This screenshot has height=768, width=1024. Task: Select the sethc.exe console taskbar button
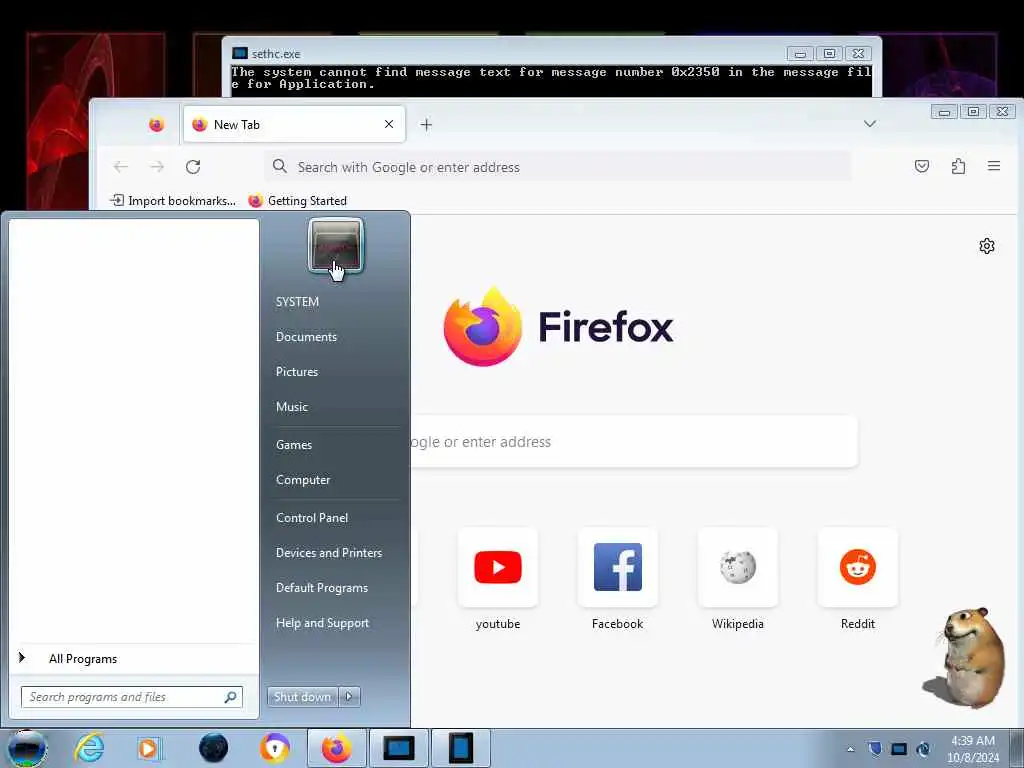(399, 748)
